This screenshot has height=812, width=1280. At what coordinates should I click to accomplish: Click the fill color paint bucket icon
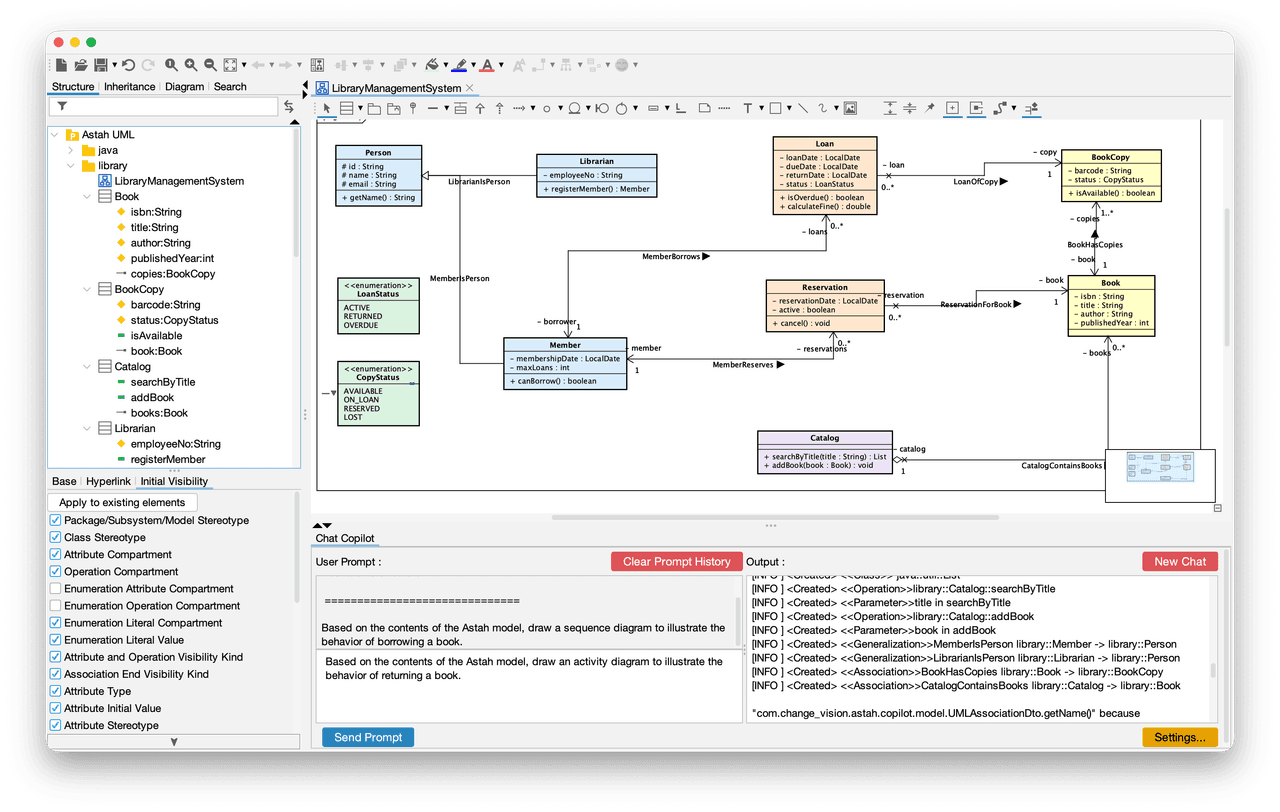pos(432,65)
